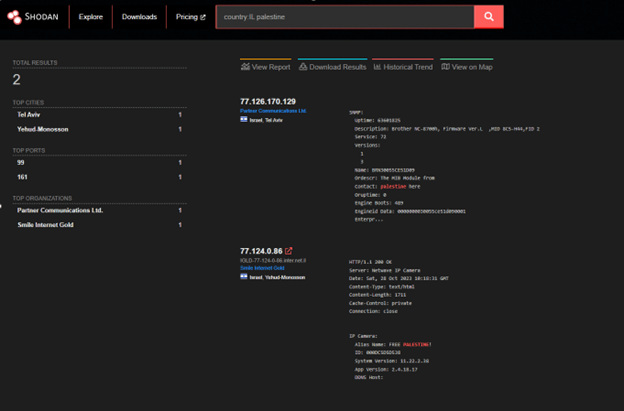The height and width of the screenshot is (411, 624).
Task: Go to Downloads in top navigation
Action: 139,17
